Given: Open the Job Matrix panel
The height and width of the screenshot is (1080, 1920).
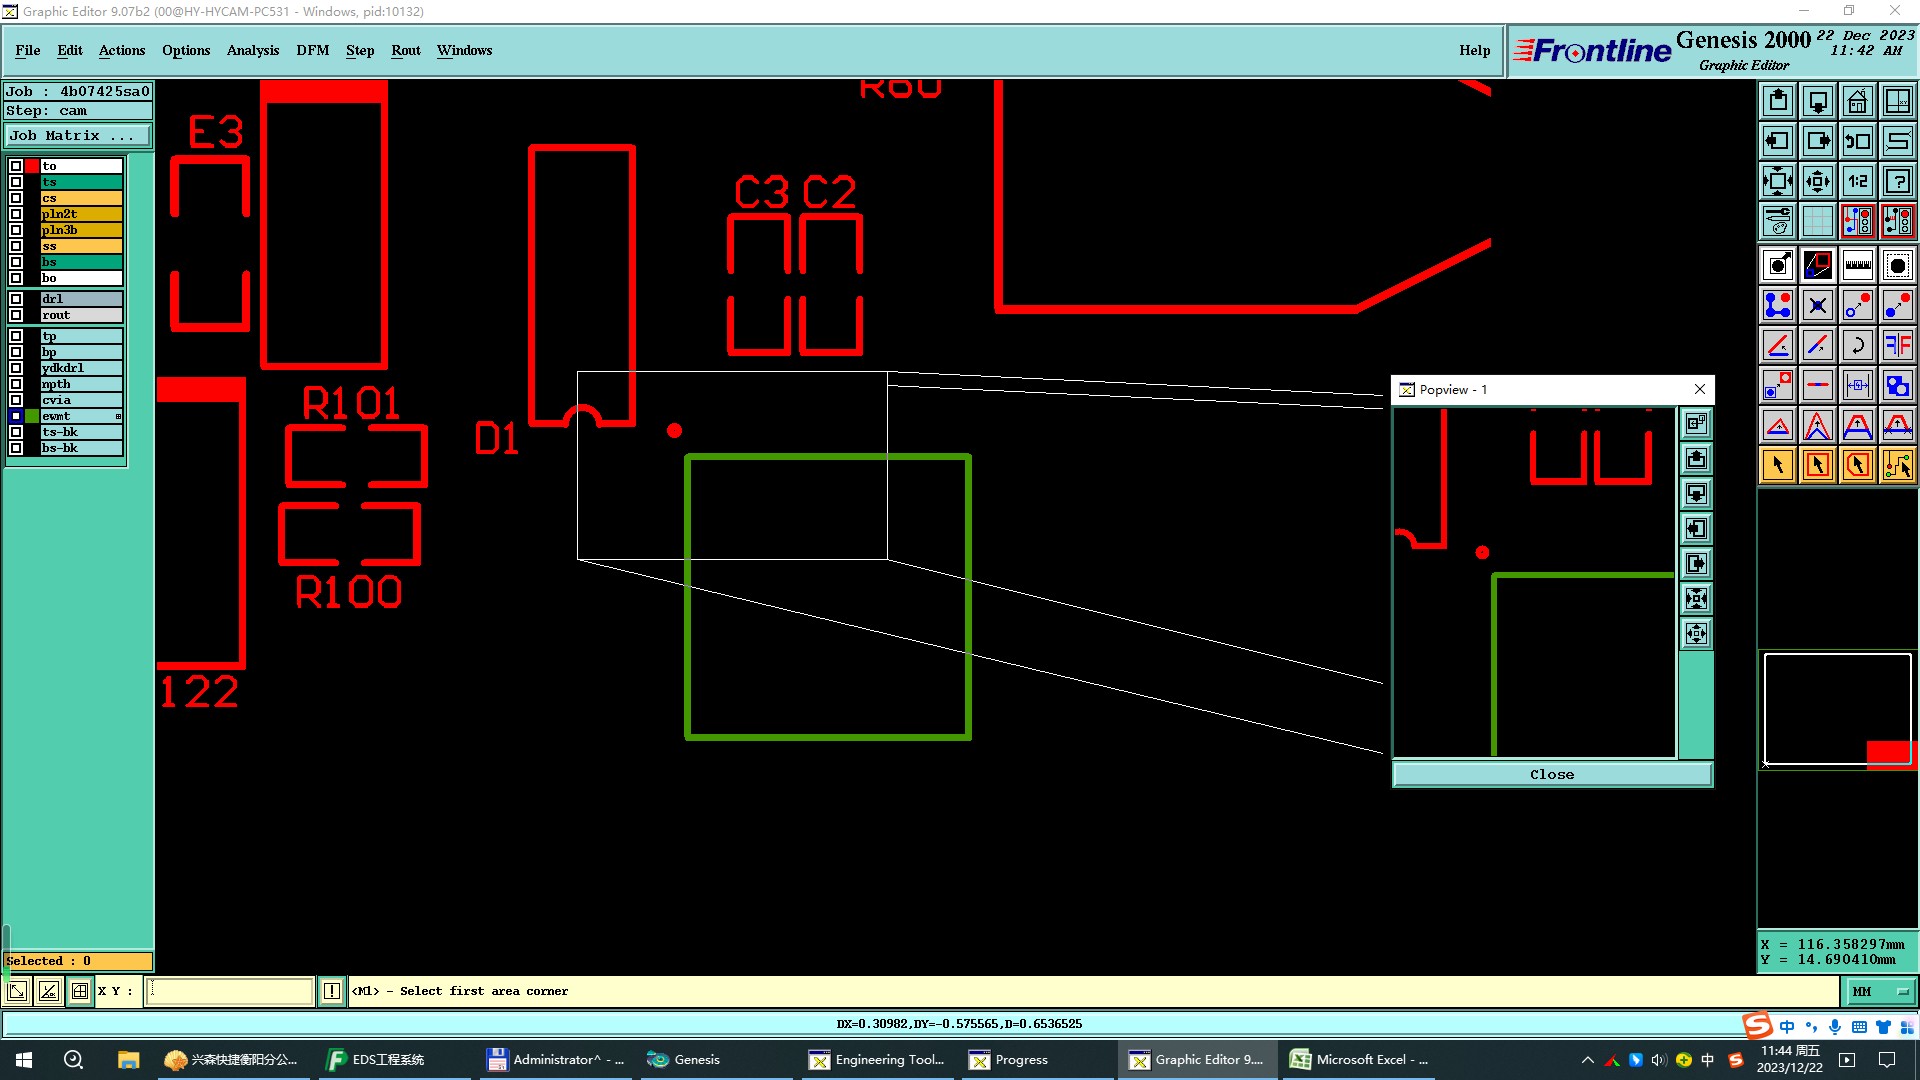Looking at the screenshot, I should tap(78, 135).
